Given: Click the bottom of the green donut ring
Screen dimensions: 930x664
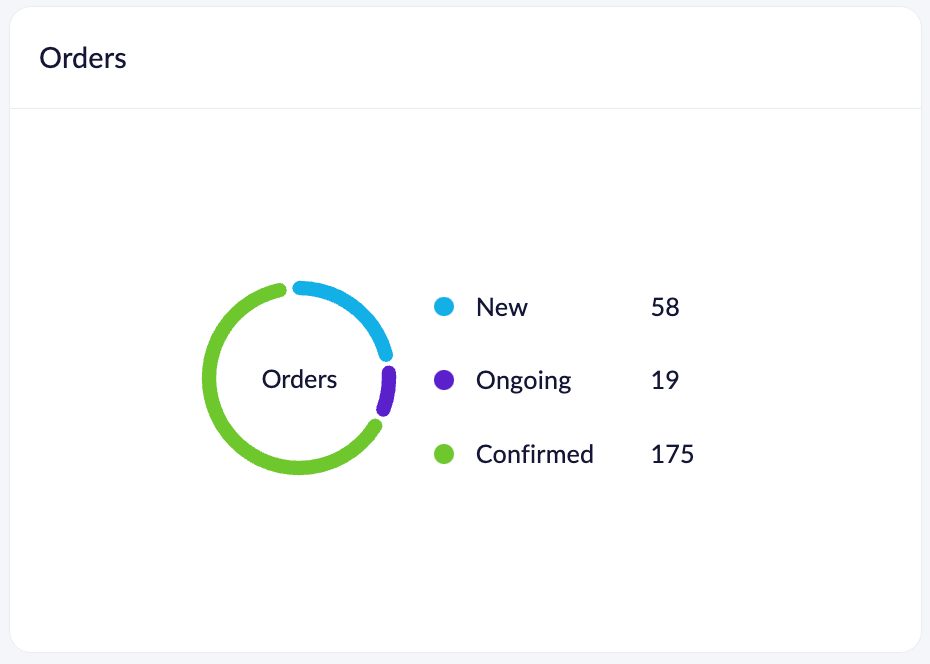Looking at the screenshot, I should [298, 468].
